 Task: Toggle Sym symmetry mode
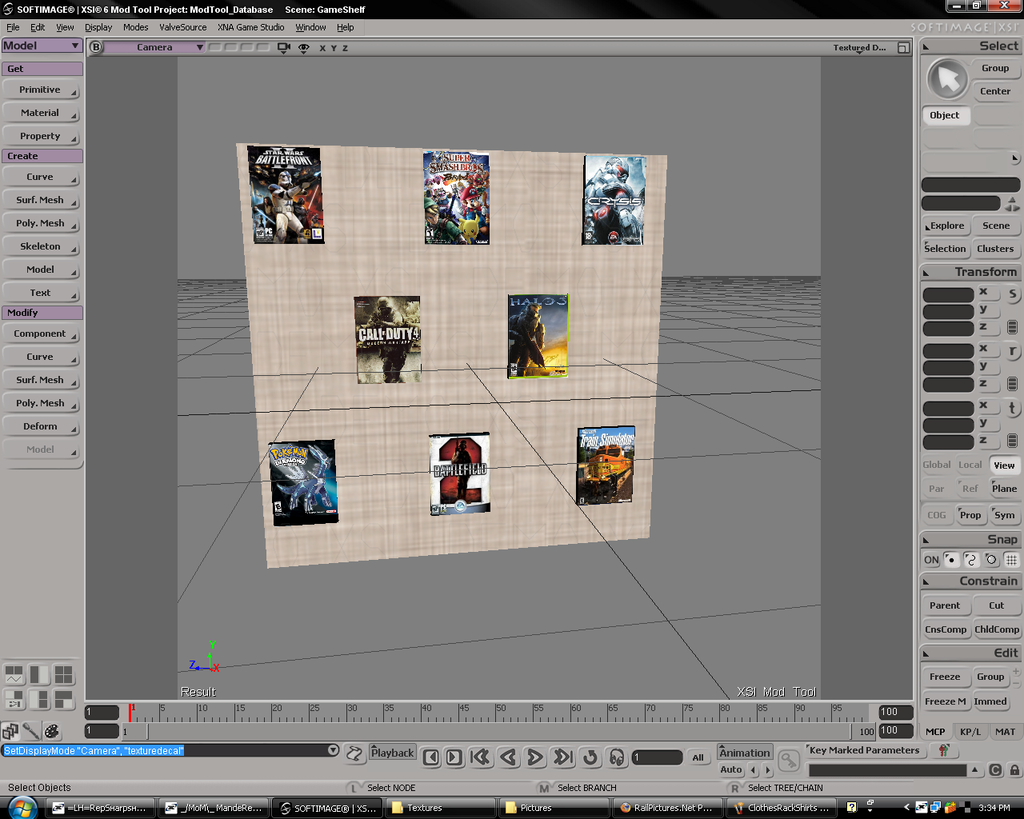coord(1004,515)
